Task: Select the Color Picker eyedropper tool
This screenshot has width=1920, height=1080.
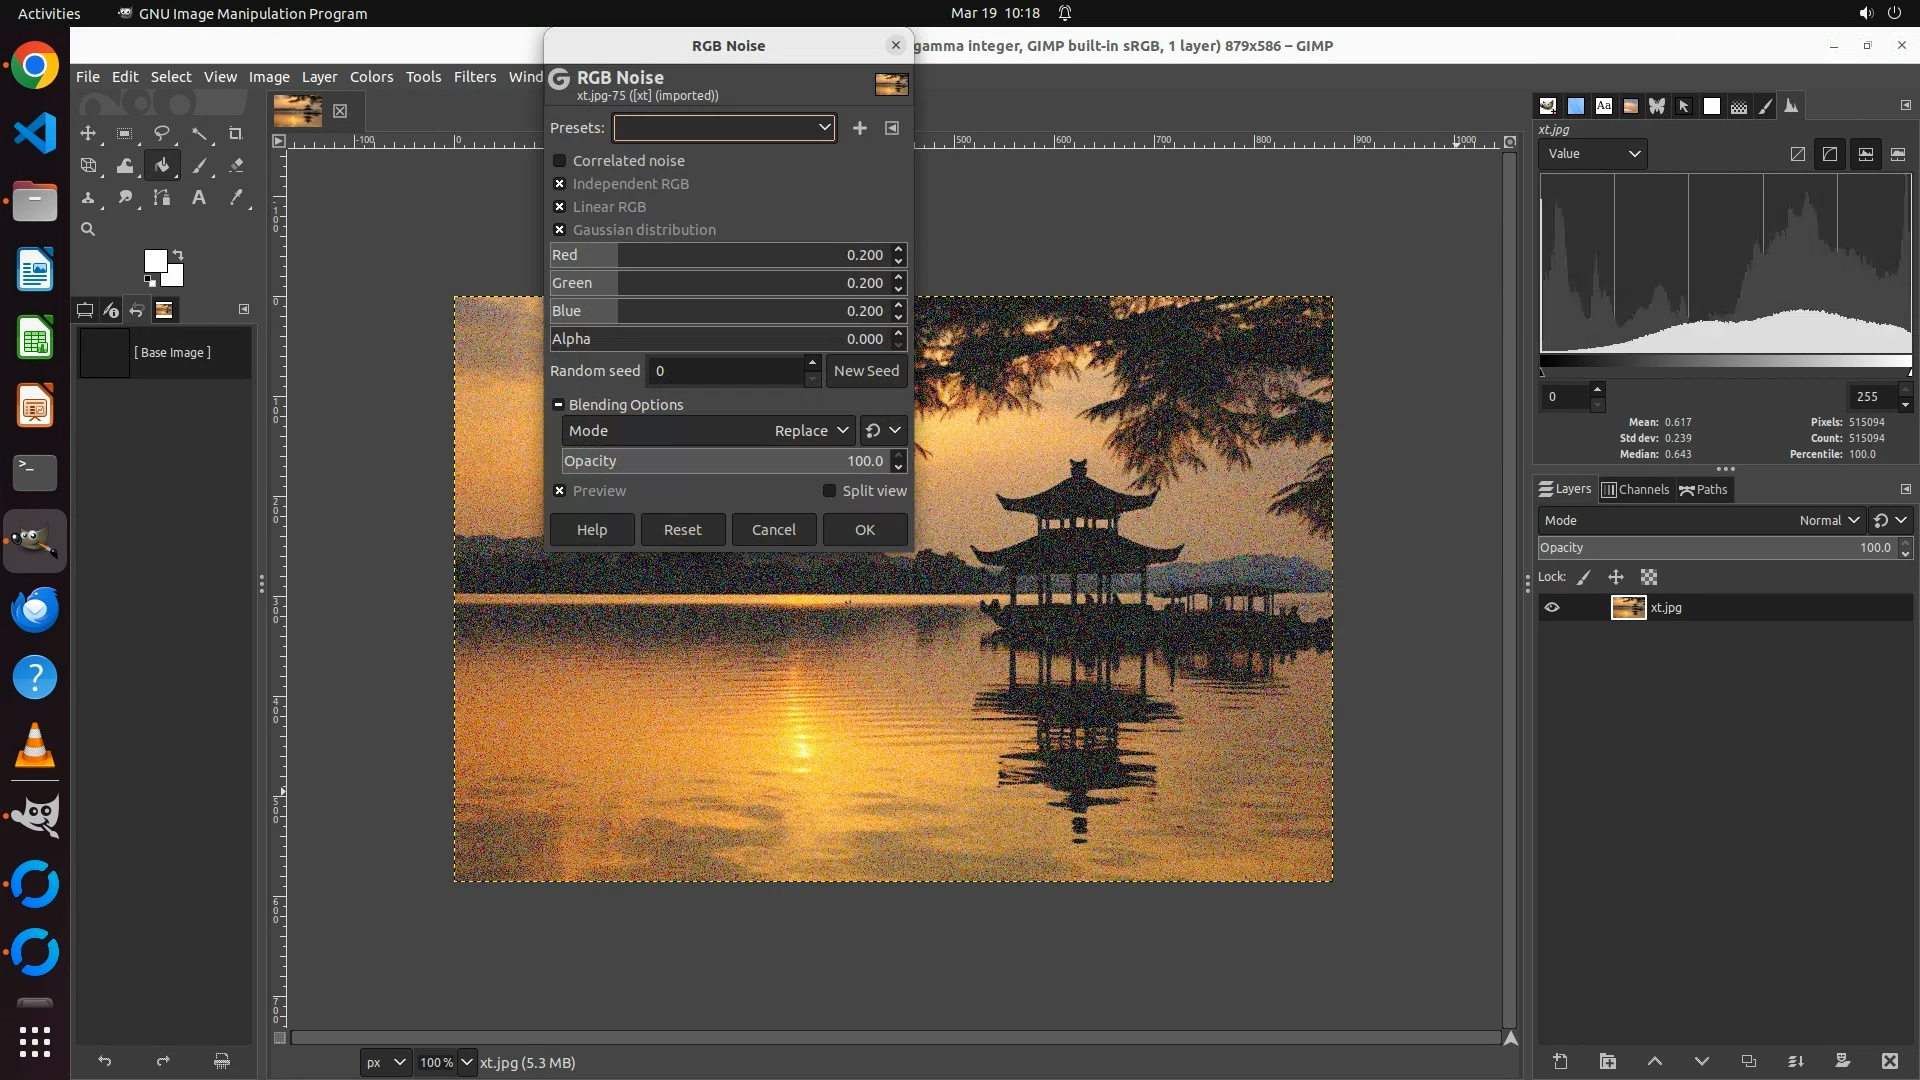Action: (x=236, y=198)
